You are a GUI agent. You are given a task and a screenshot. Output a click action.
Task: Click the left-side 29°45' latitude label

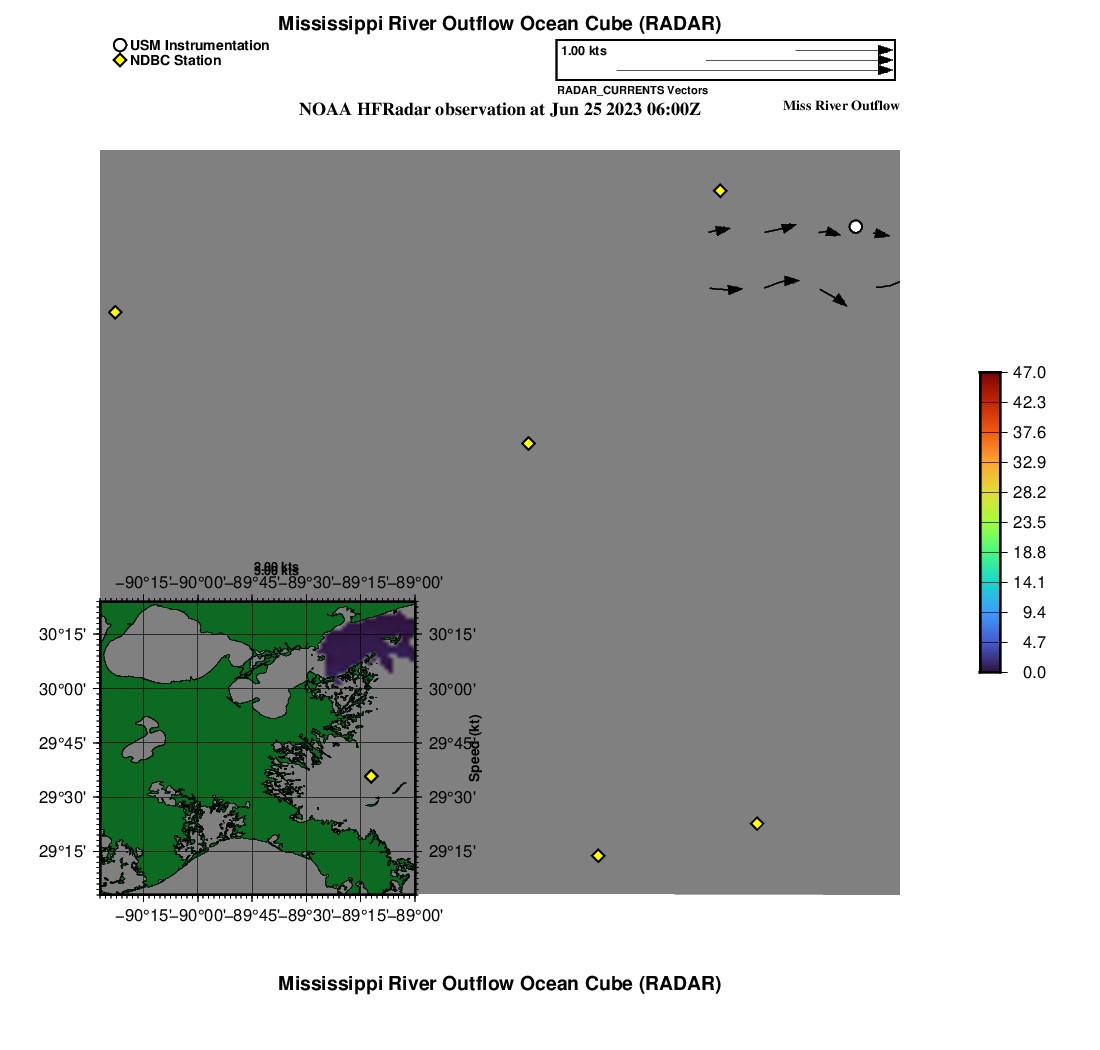(62, 743)
